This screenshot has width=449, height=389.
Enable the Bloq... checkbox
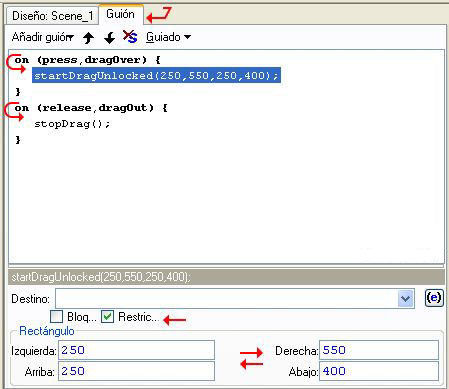(56, 317)
